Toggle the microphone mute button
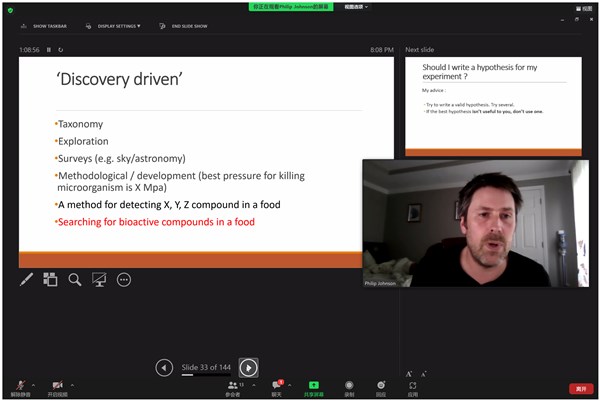Screen dimensions: 600x401 click(19, 387)
